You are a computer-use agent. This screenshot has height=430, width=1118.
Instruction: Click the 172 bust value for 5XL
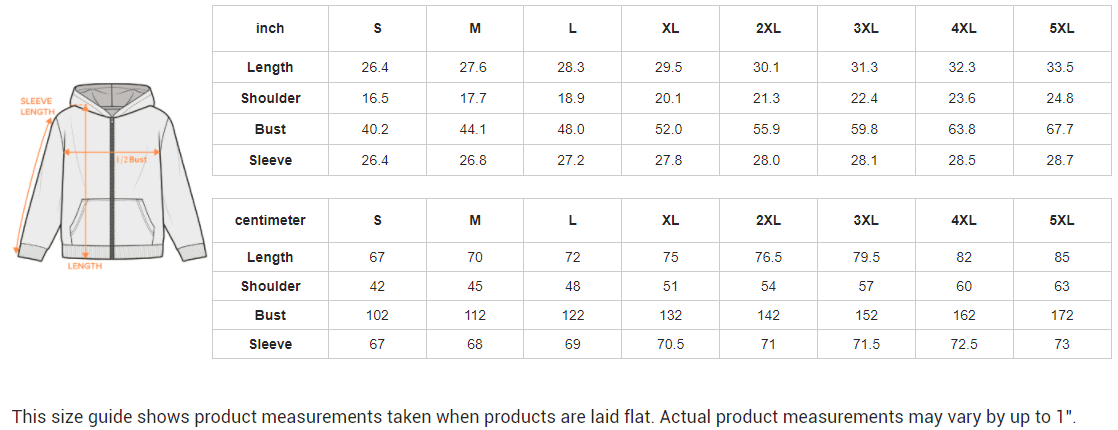click(x=1062, y=315)
